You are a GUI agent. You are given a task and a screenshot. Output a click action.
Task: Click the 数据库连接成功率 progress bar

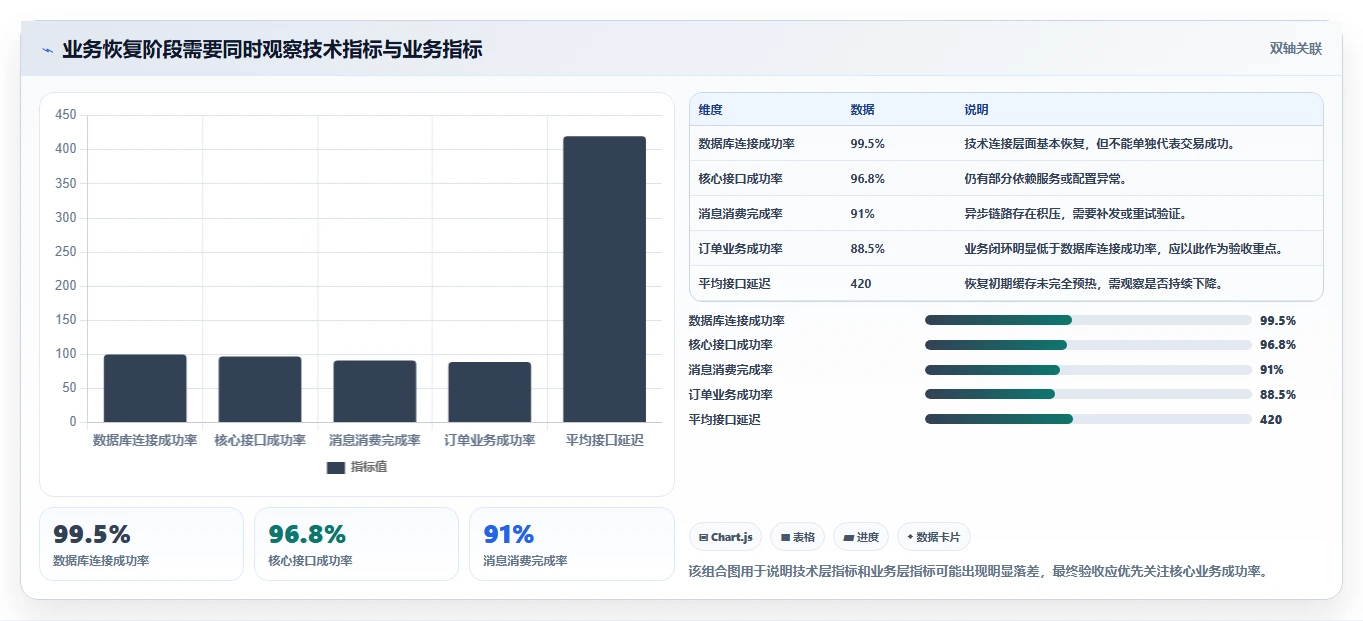1088,320
